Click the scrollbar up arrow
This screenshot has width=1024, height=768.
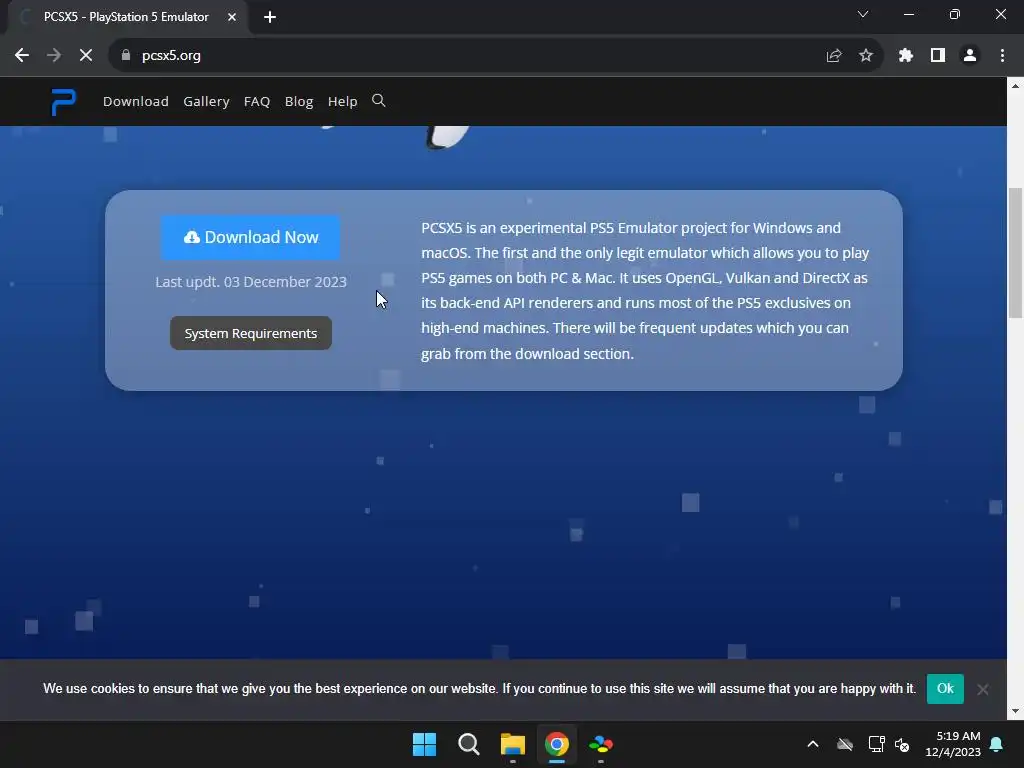click(x=1016, y=86)
